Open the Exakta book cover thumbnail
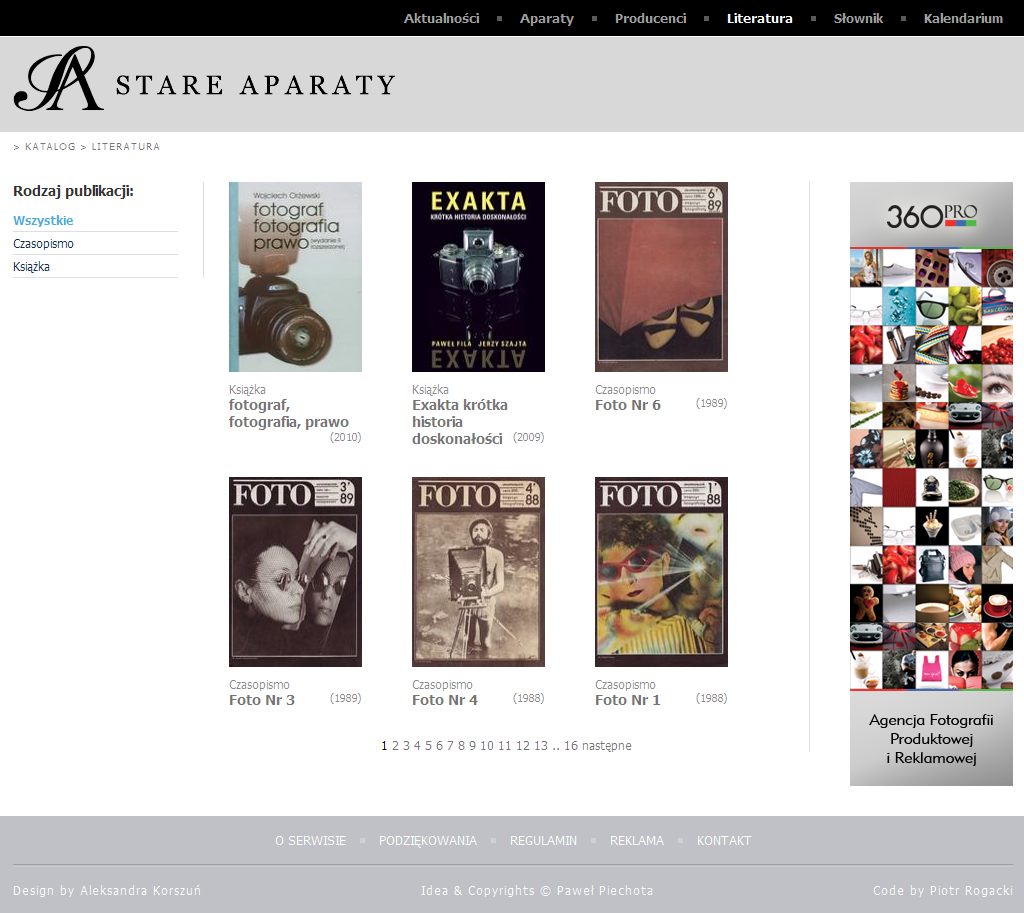This screenshot has height=913, width=1024. coord(478,277)
